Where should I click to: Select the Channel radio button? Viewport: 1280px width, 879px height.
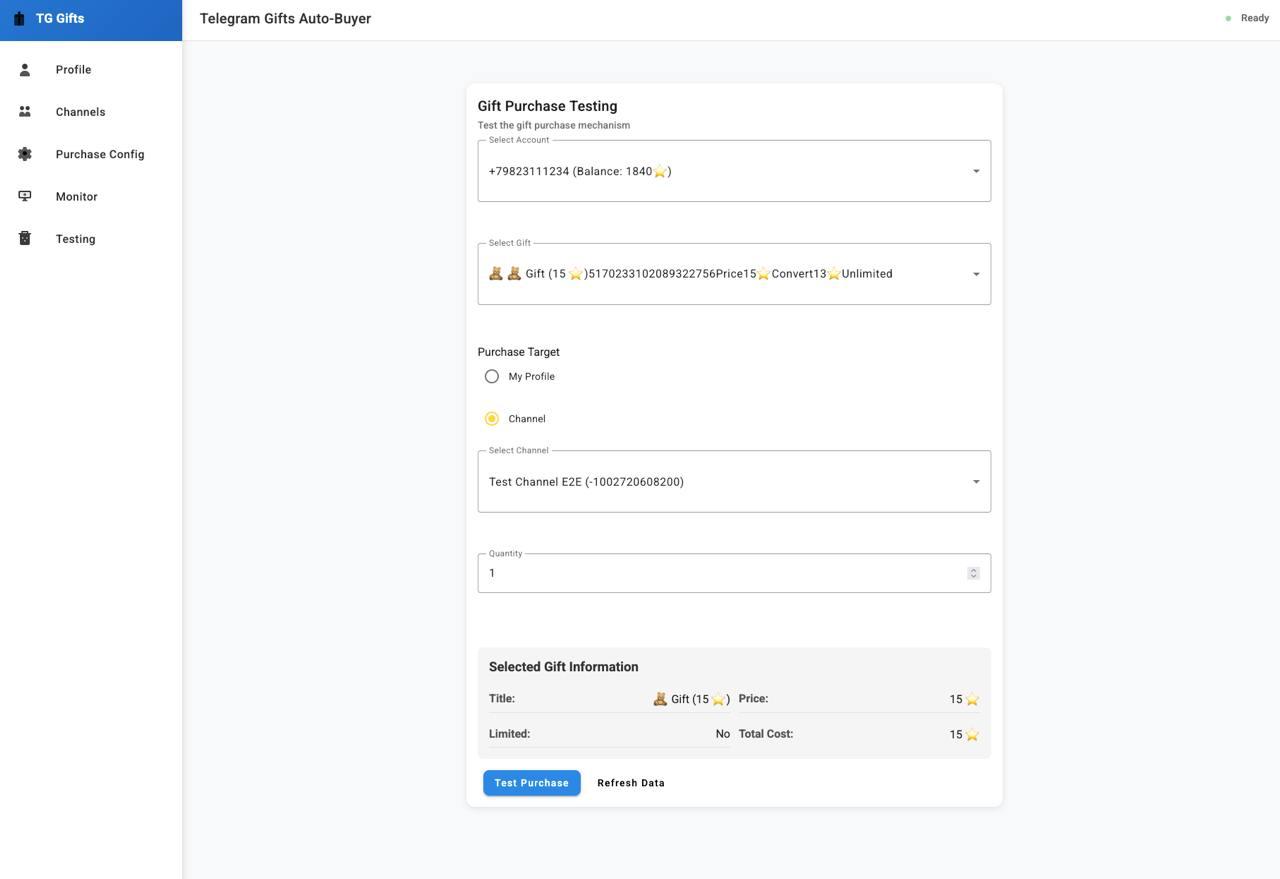(x=492, y=419)
